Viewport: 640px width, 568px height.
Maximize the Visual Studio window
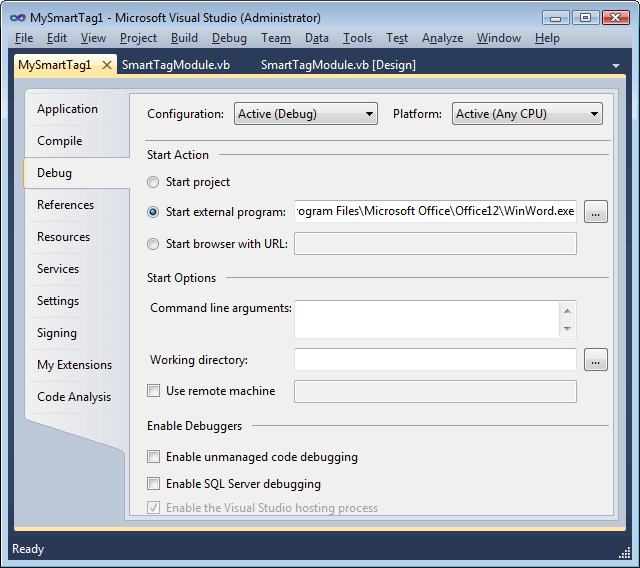585,18
